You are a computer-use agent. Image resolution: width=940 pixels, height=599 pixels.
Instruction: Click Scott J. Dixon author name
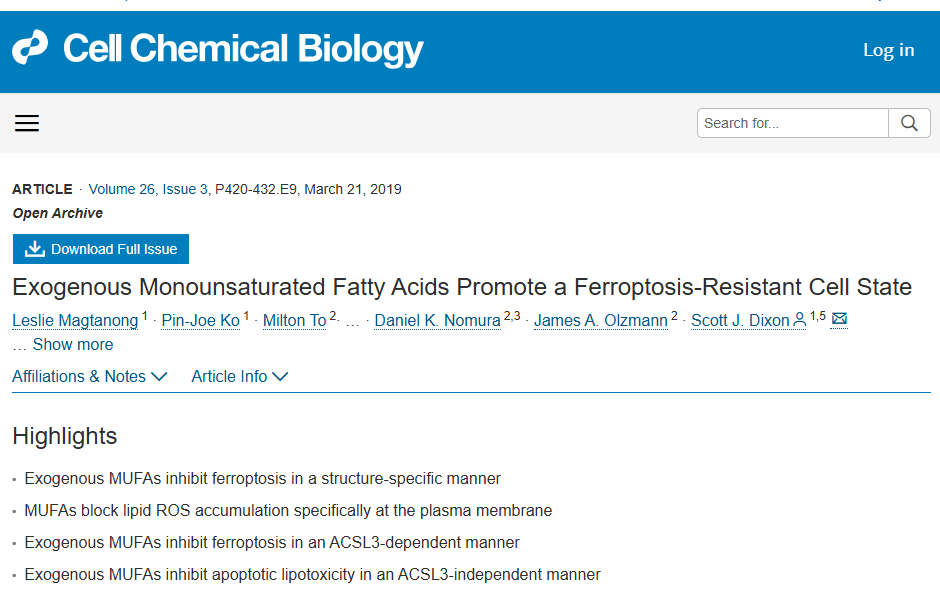[740, 320]
